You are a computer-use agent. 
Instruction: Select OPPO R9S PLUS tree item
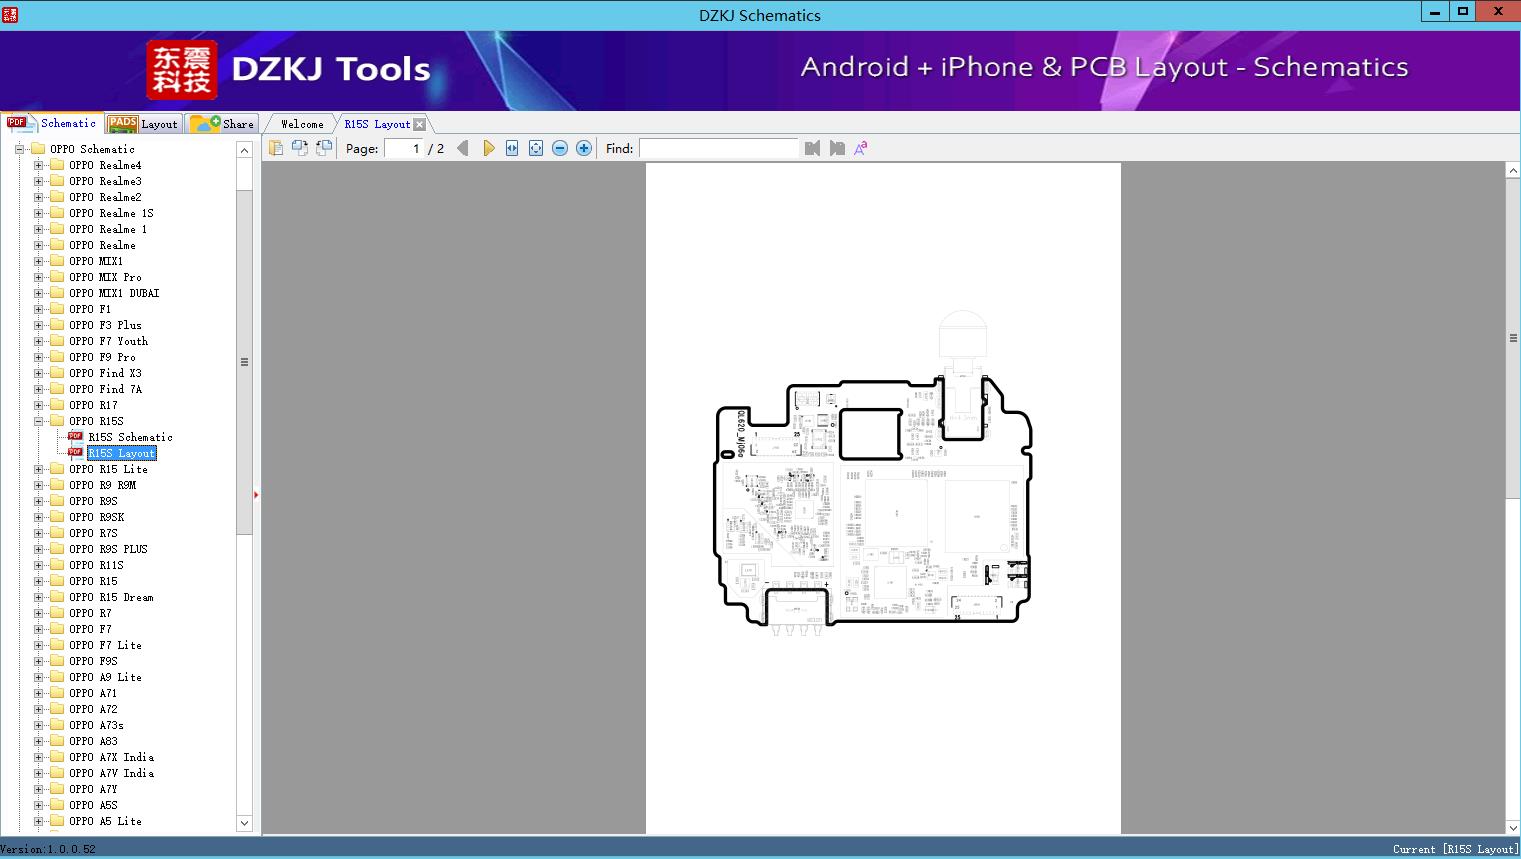pyautogui.click(x=108, y=549)
